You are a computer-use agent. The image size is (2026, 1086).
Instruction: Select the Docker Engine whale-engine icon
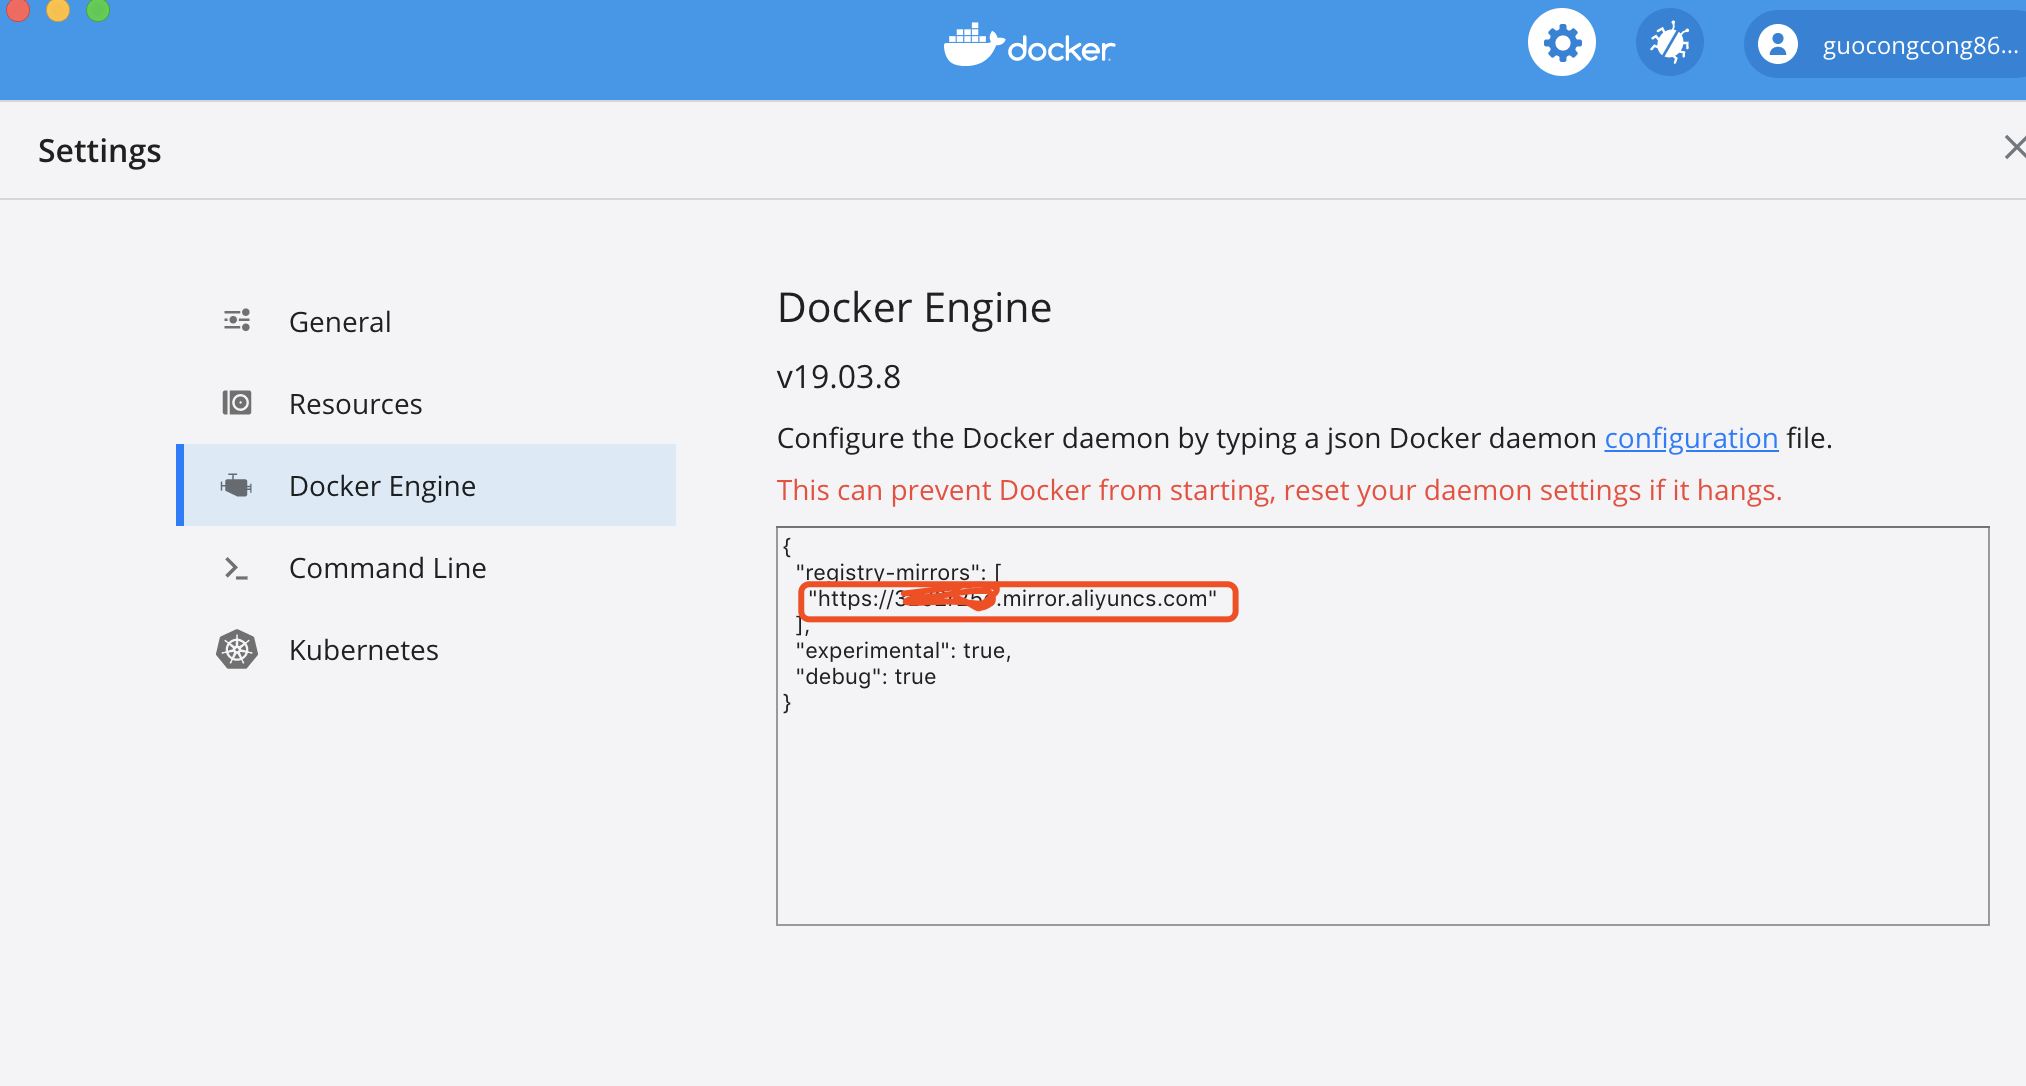click(x=237, y=485)
